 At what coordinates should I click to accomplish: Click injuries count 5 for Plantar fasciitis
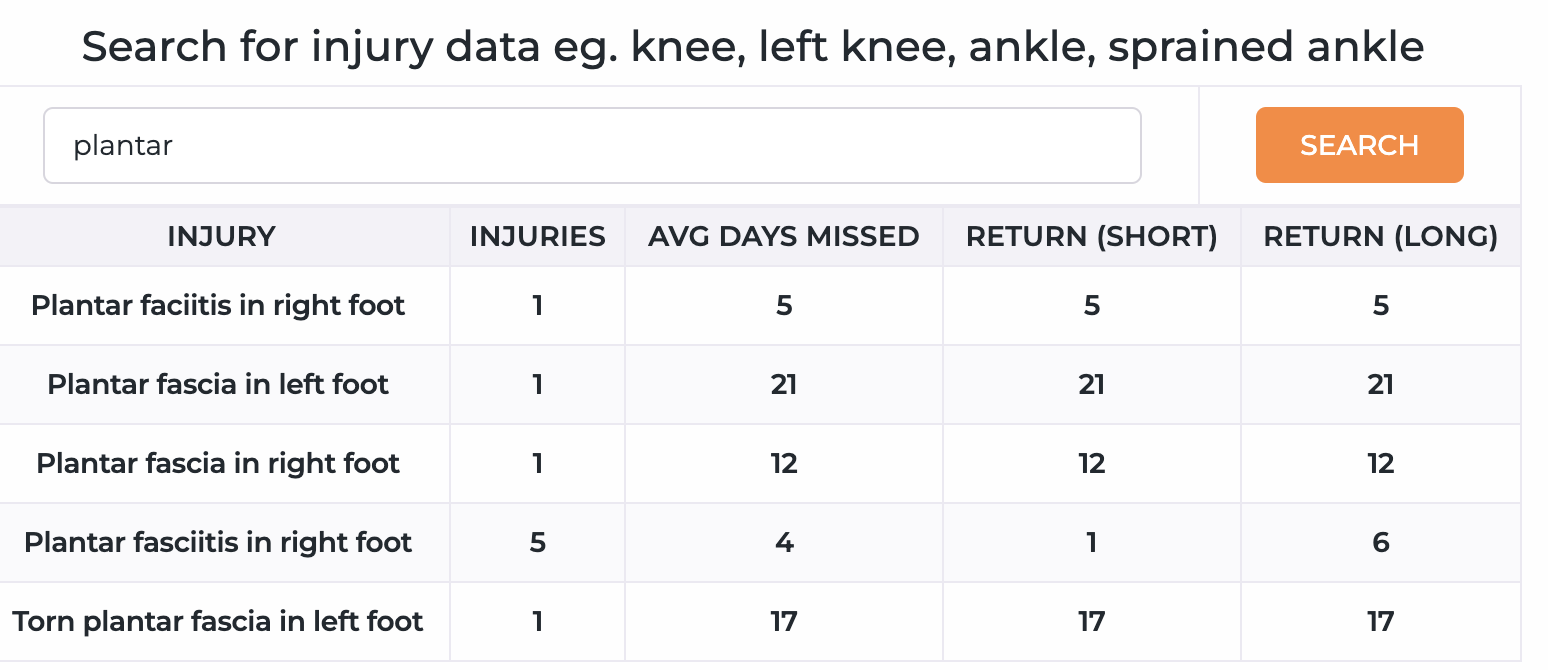538,542
